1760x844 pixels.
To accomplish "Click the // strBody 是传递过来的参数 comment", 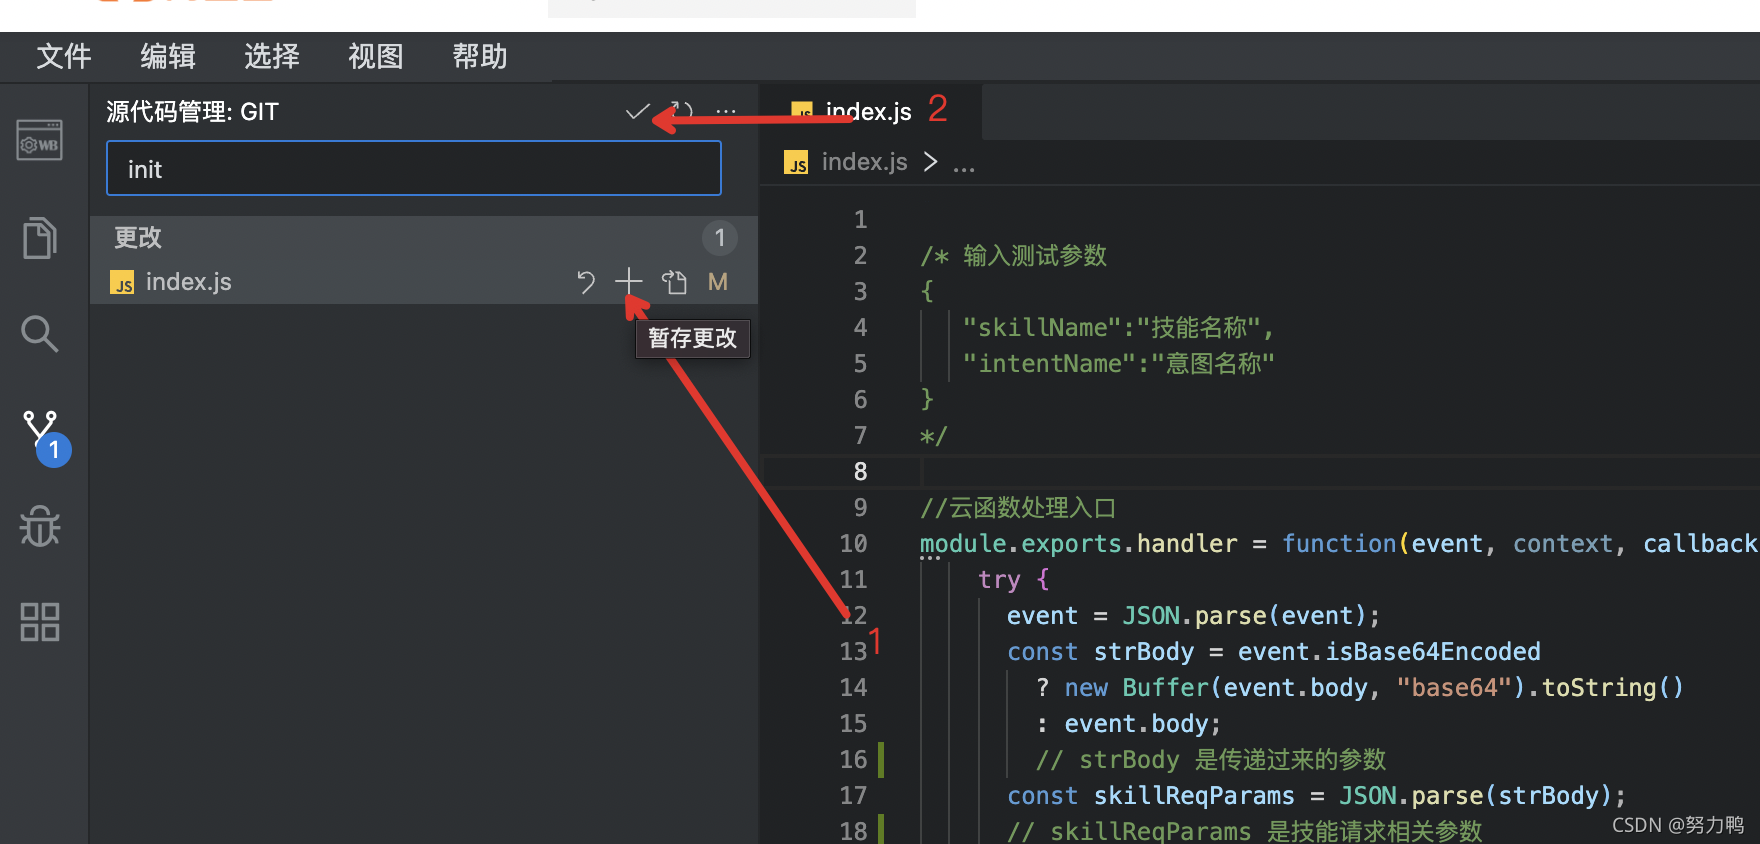I will click(1211, 760).
